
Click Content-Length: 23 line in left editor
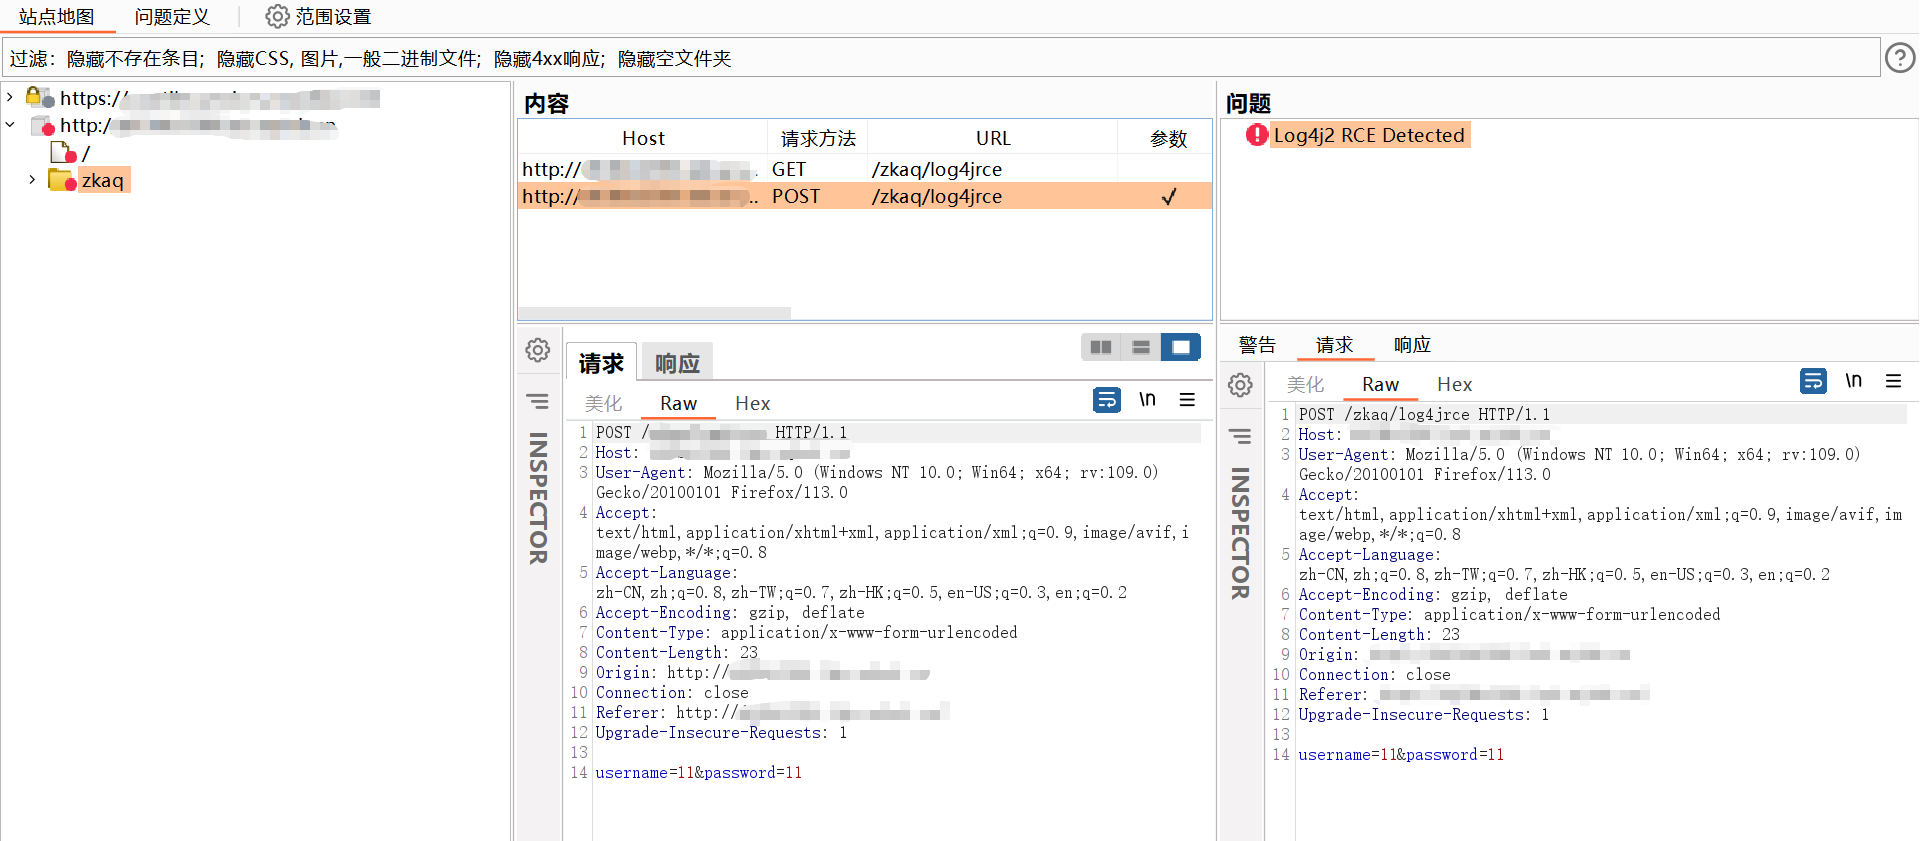(x=677, y=652)
